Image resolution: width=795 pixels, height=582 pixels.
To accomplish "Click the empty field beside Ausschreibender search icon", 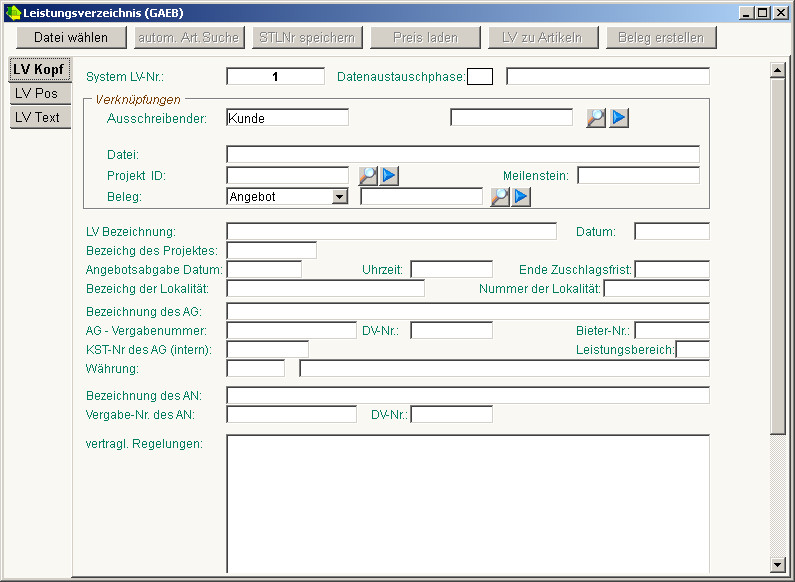I will click(512, 118).
